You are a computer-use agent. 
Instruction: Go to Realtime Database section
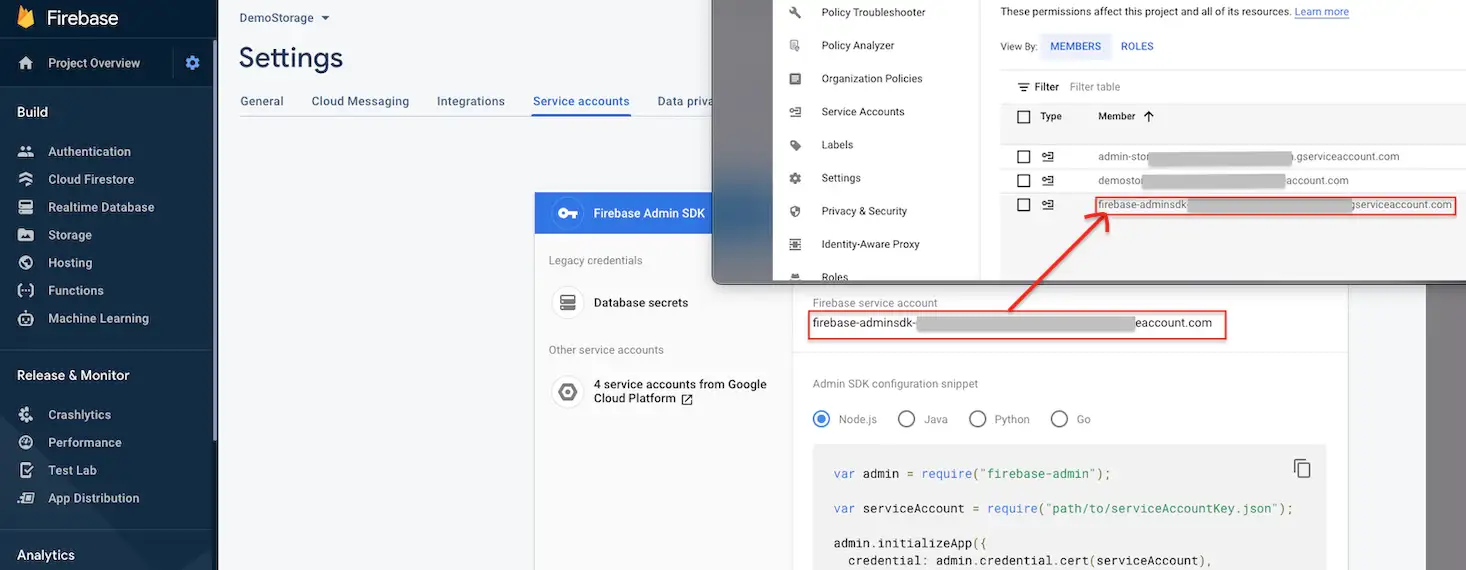click(101, 208)
